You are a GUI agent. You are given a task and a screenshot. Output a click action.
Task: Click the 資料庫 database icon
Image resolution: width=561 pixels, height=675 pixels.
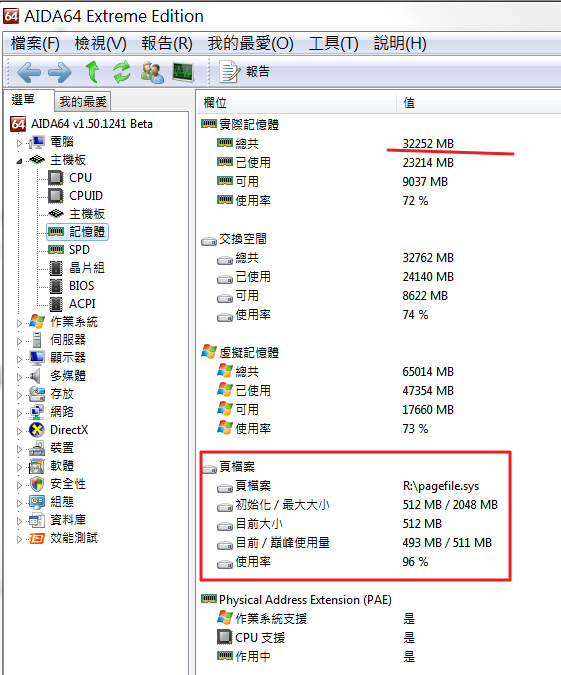[37, 520]
